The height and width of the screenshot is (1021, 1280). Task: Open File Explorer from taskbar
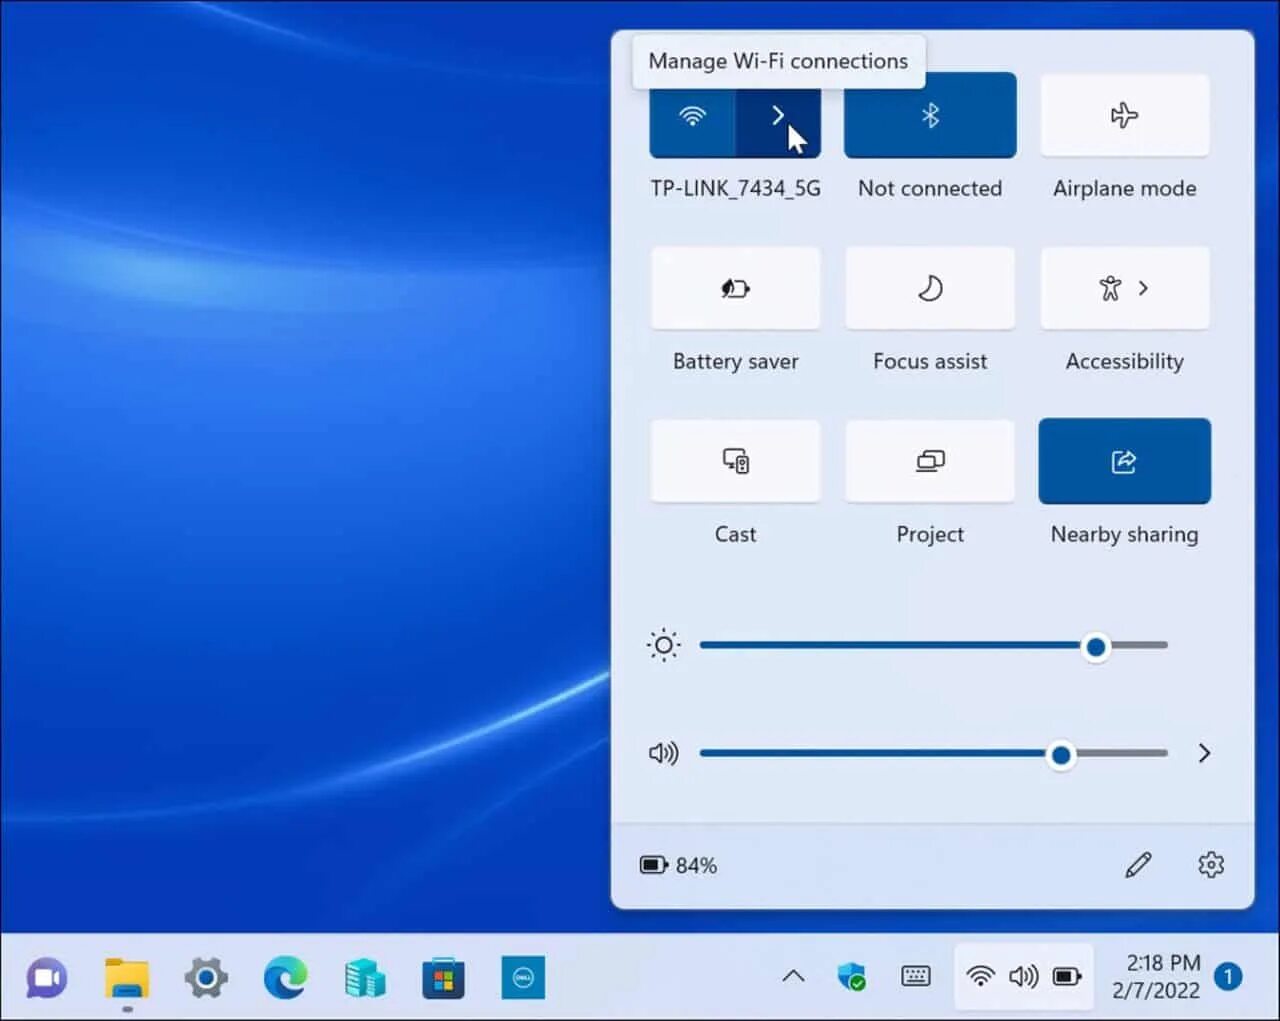click(127, 978)
